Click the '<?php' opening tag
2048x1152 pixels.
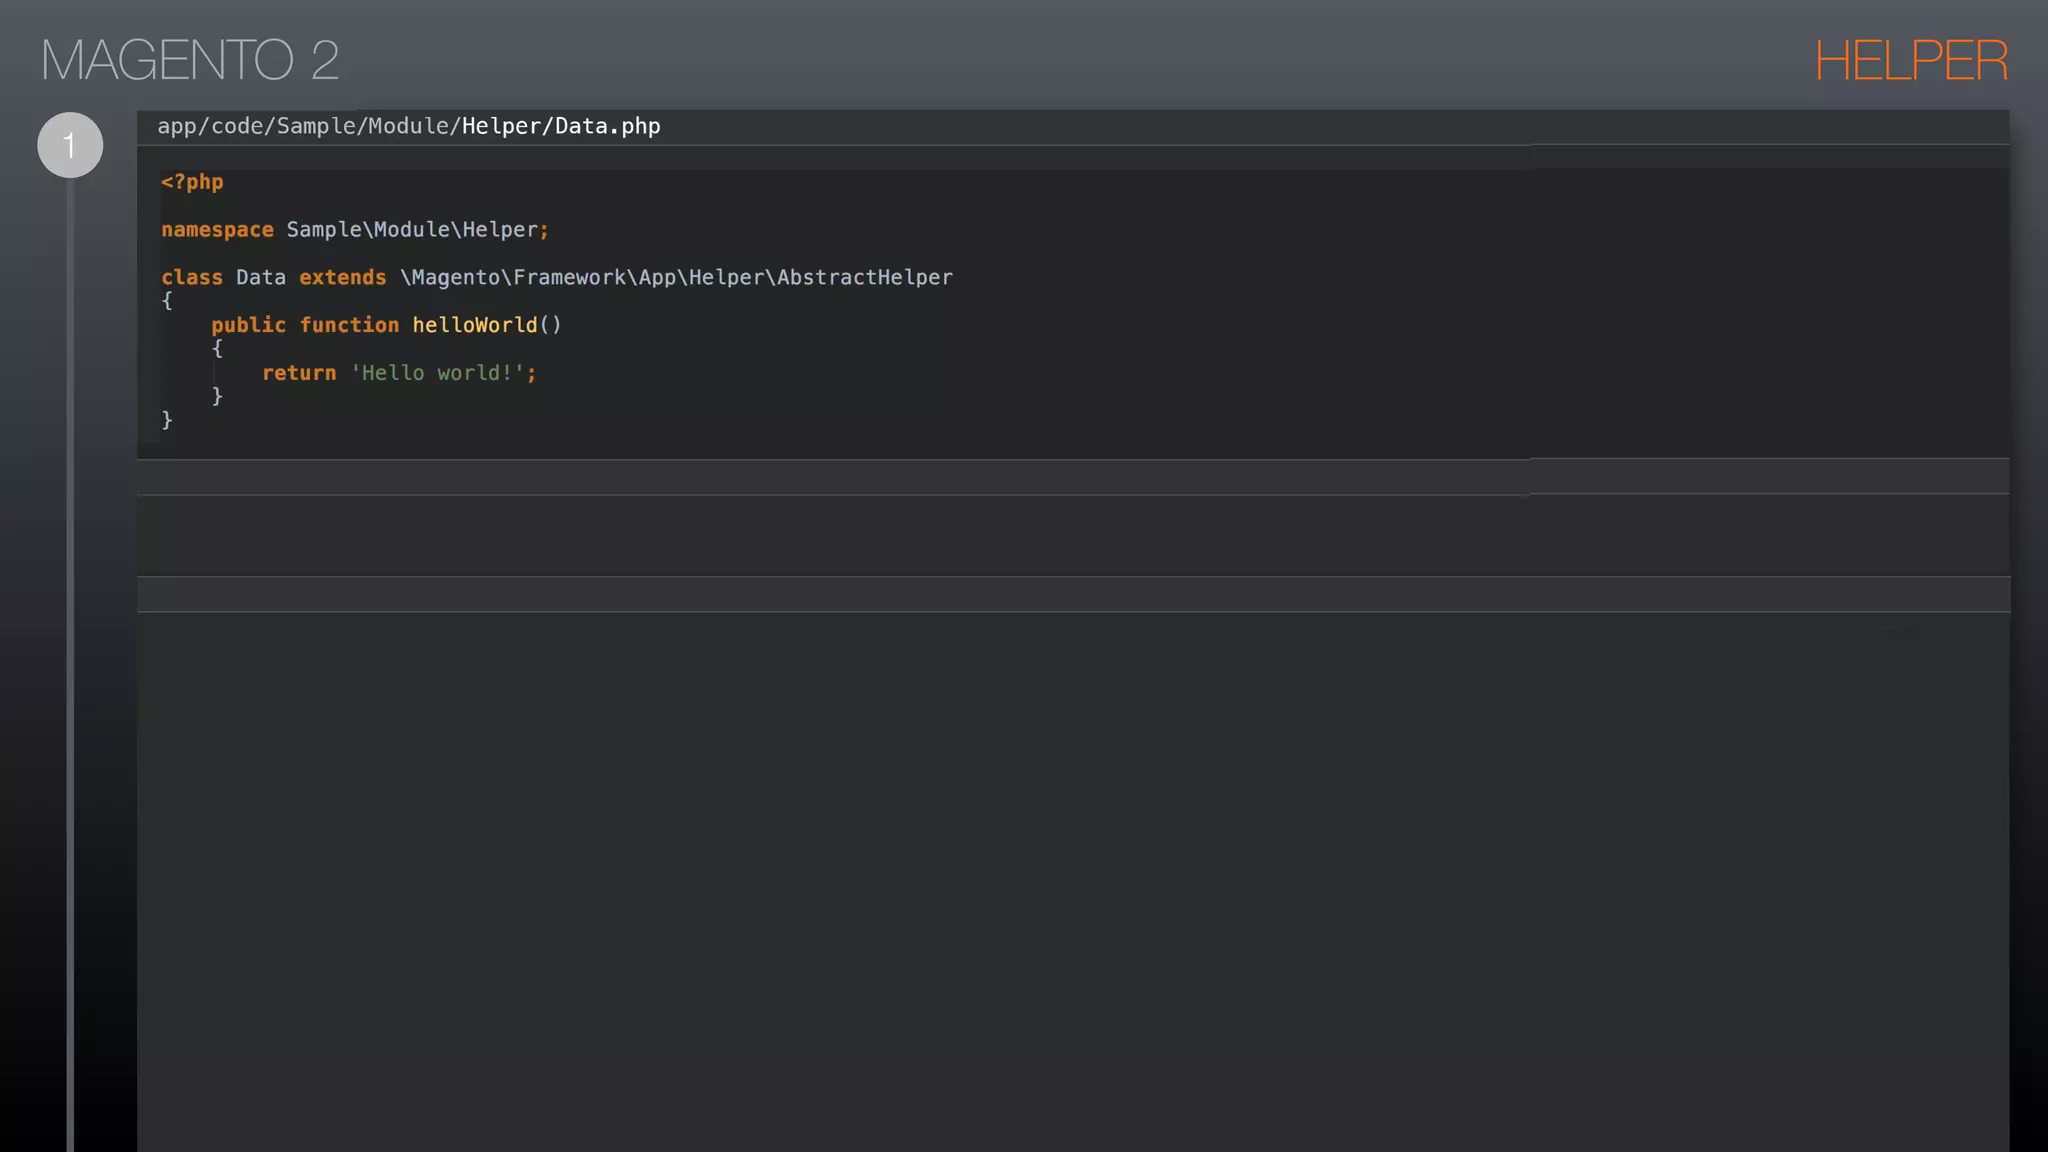tap(192, 182)
